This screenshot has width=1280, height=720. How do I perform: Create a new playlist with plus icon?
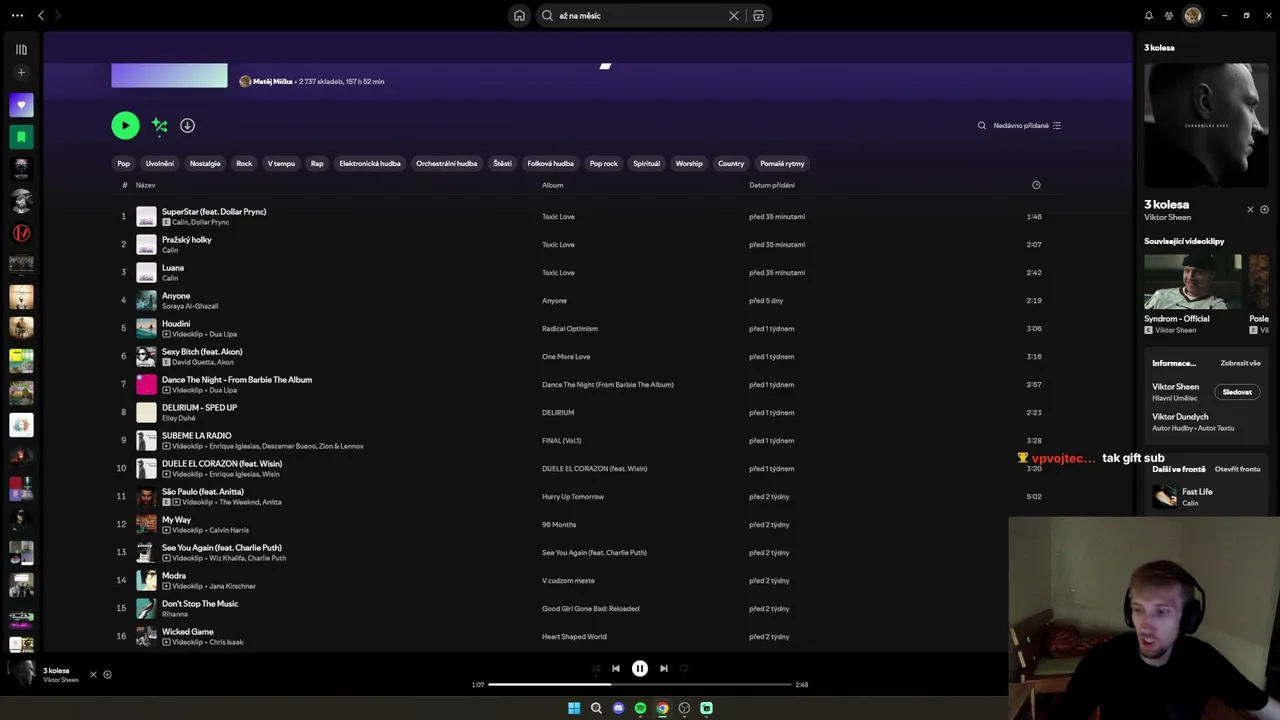(x=21, y=73)
